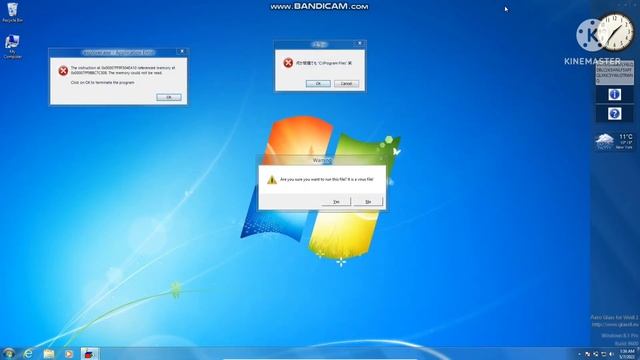
Task: Open the weather gadget showing 11°C
Action: coord(614,142)
